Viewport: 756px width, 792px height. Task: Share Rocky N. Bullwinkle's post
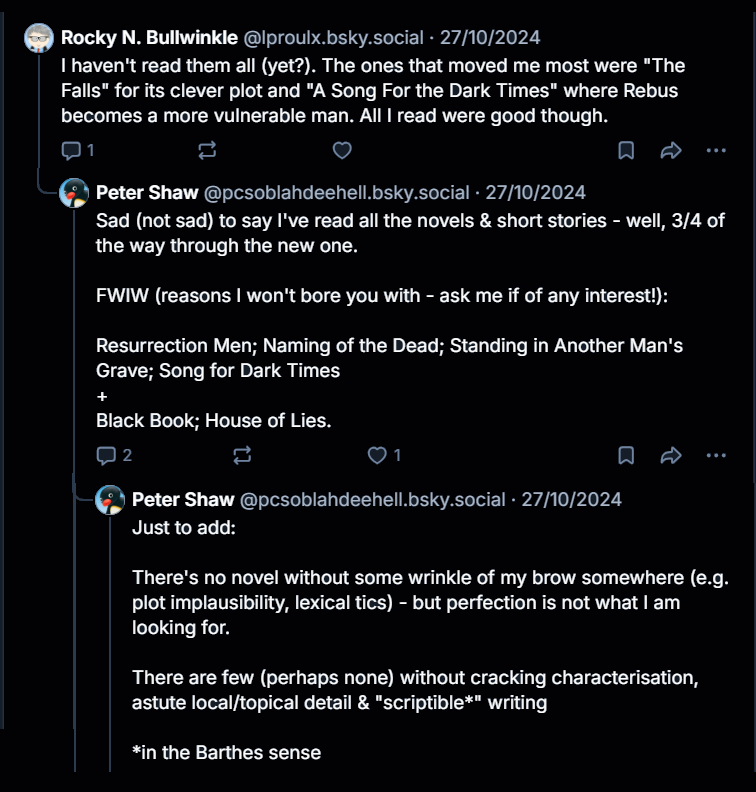pos(671,150)
